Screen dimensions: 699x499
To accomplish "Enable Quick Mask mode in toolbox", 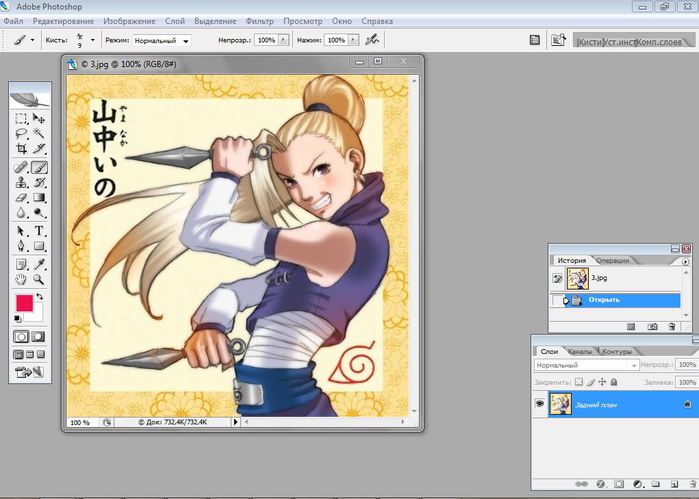I will coord(40,337).
